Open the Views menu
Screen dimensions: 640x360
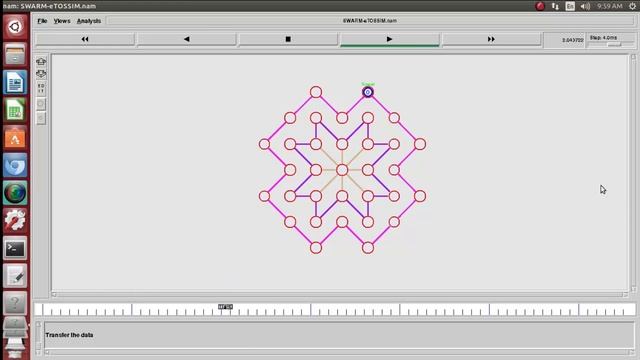(62, 21)
